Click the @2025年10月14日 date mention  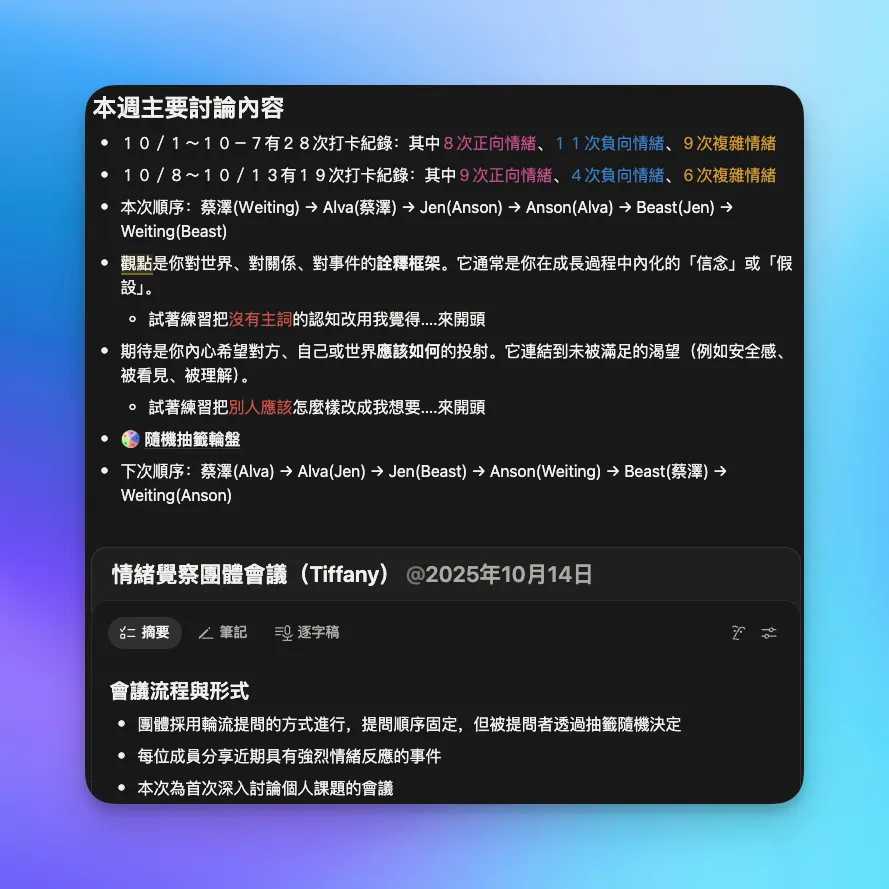pyautogui.click(x=499, y=575)
